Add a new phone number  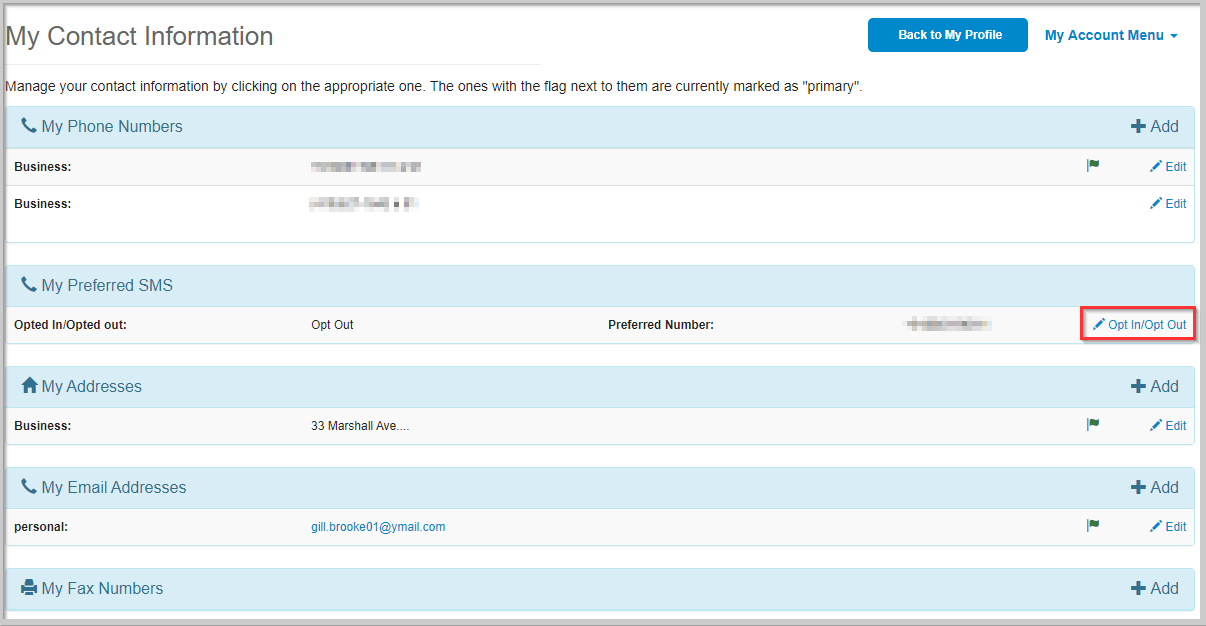1155,126
